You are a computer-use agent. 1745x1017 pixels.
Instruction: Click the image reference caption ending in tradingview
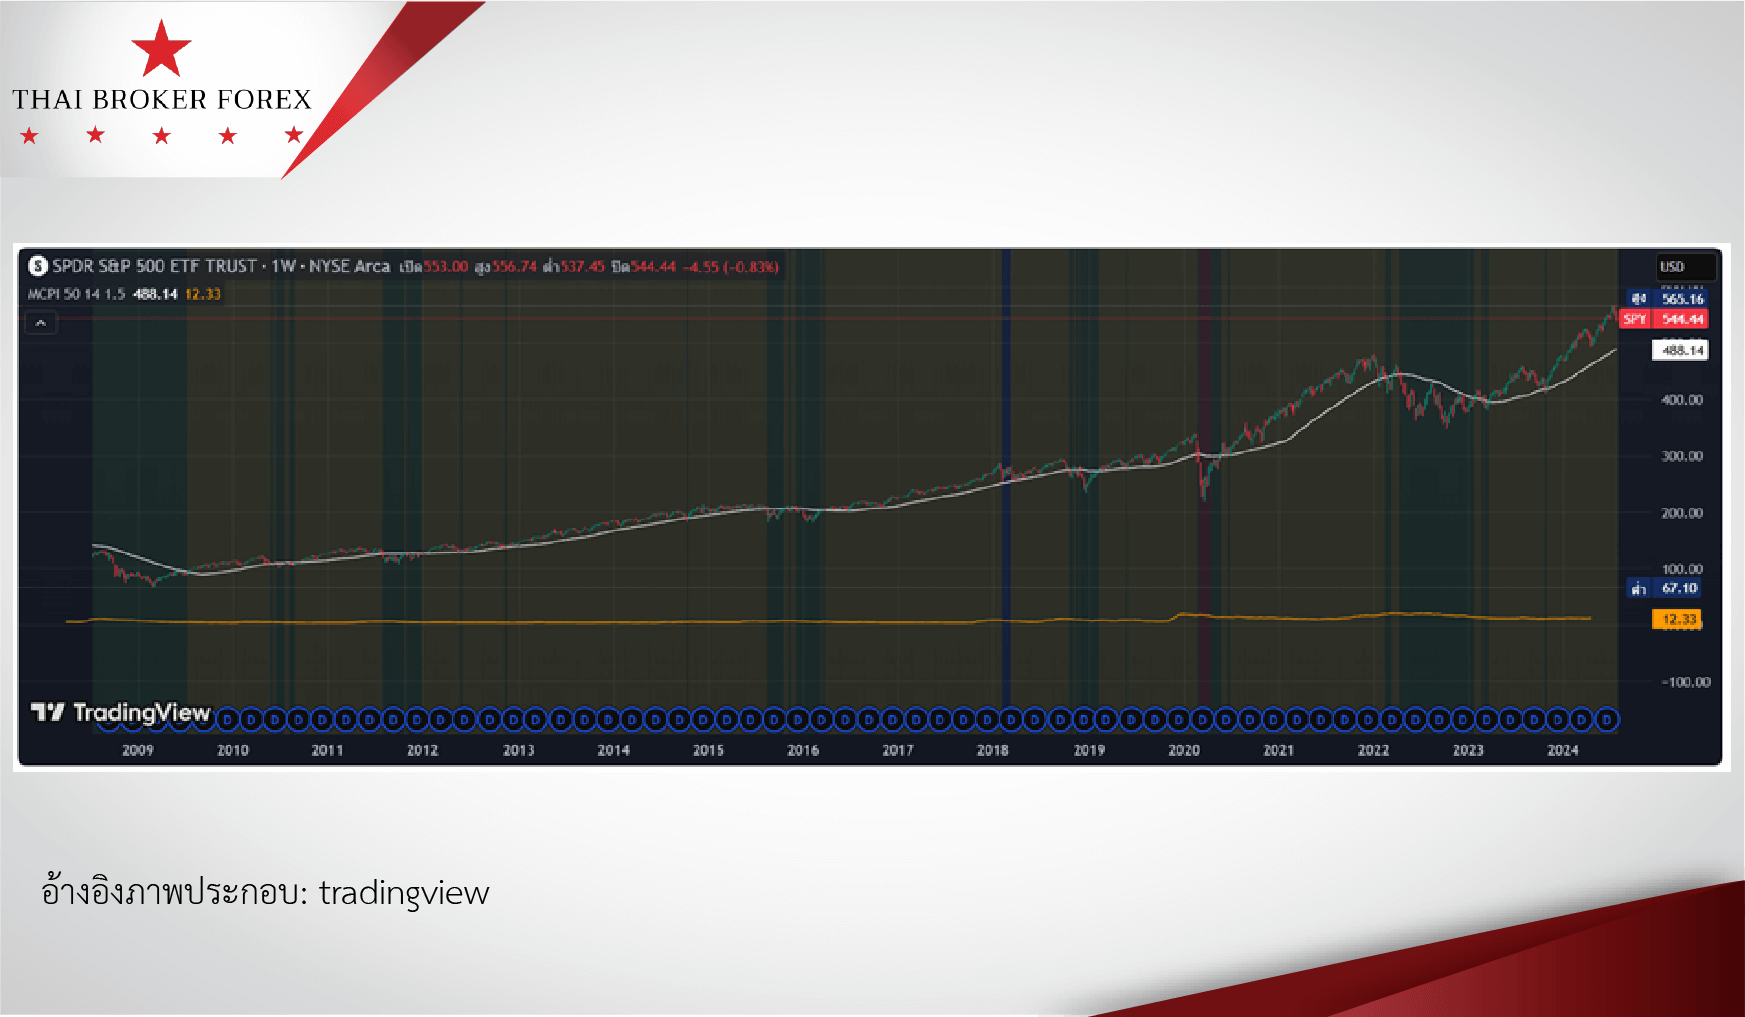tap(266, 892)
